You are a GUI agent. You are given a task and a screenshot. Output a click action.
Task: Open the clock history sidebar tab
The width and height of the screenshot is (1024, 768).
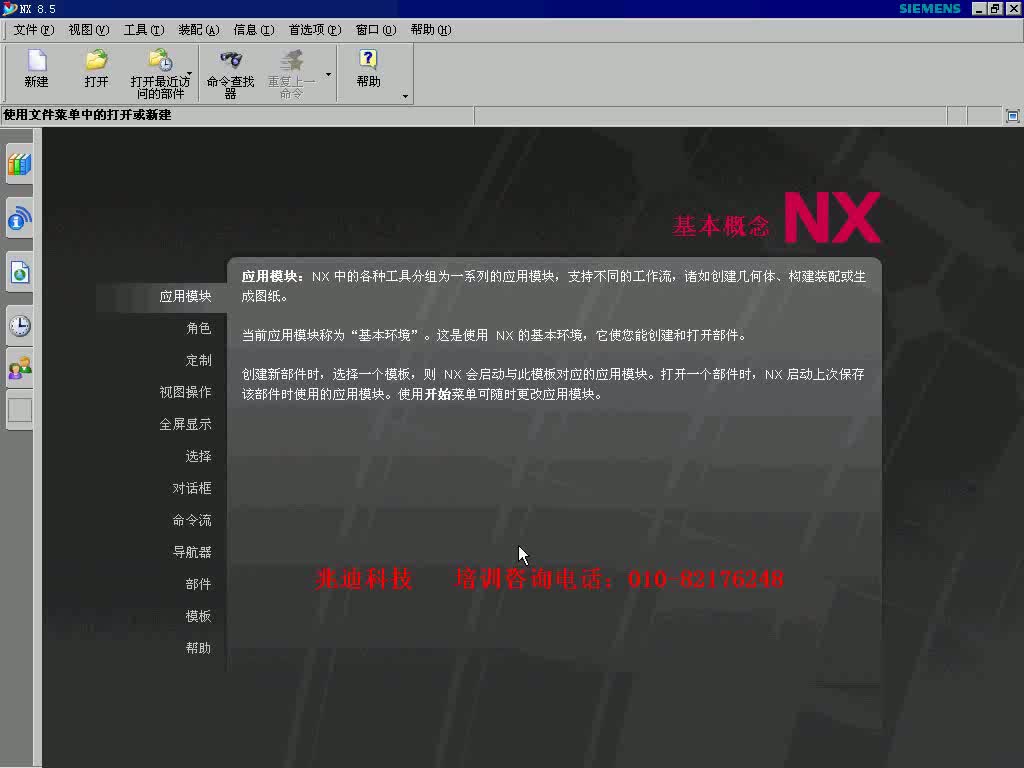click(20, 325)
